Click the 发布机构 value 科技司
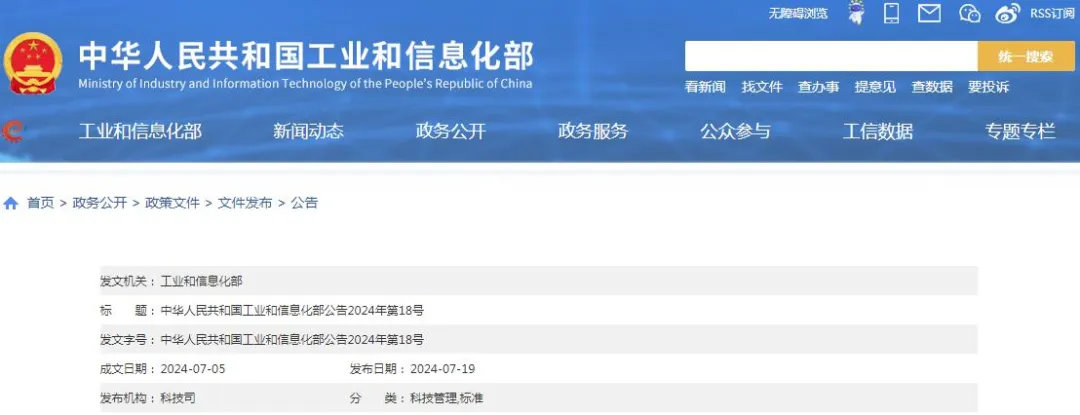The width and height of the screenshot is (1080, 415). tap(178, 398)
